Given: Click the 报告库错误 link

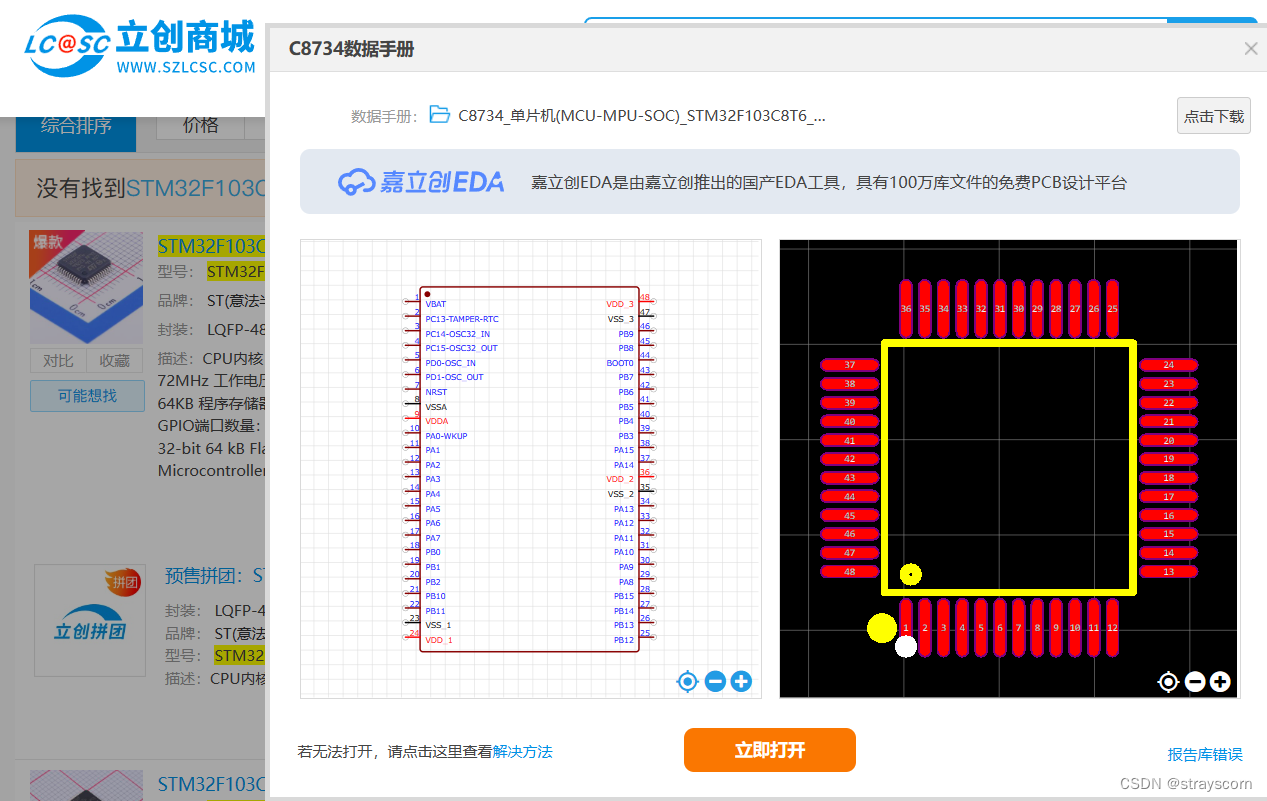Looking at the screenshot, I should [x=1205, y=754].
